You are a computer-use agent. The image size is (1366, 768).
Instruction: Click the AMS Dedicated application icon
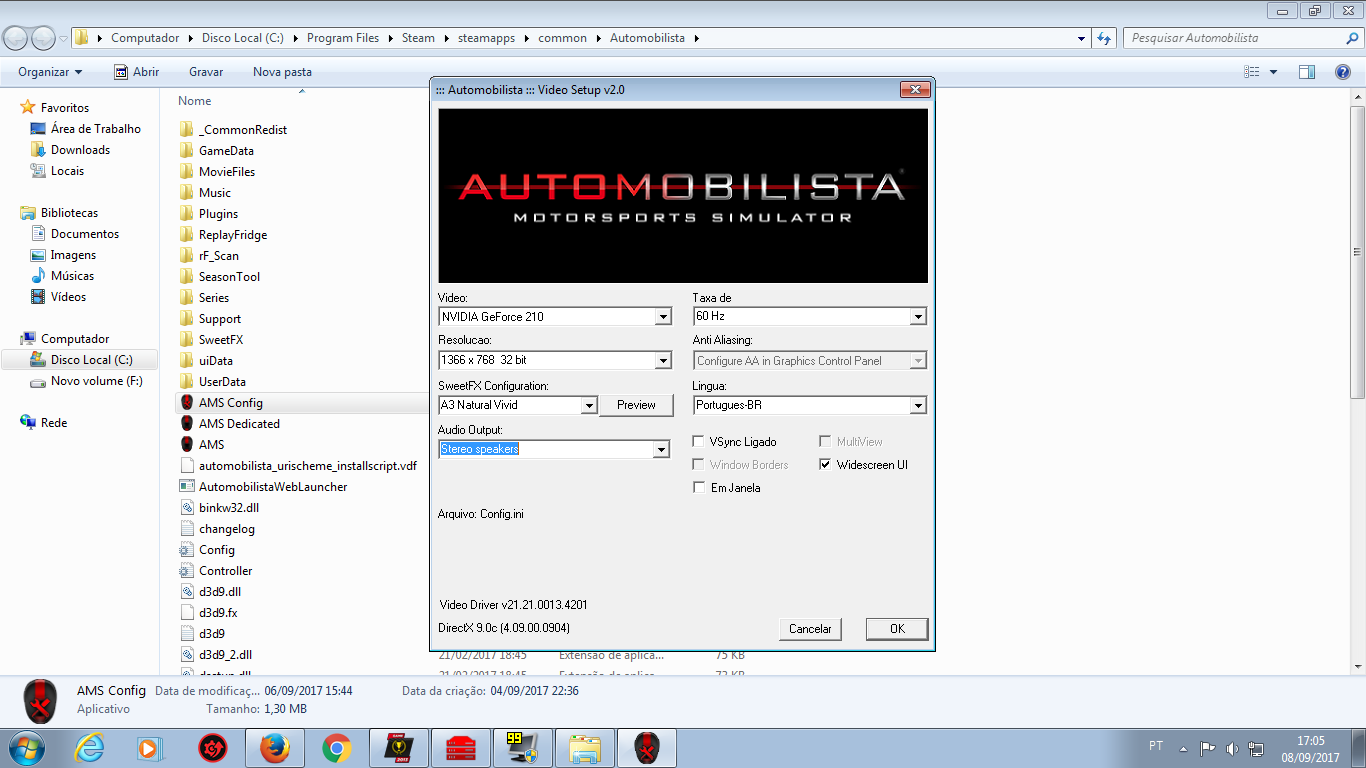(x=186, y=423)
